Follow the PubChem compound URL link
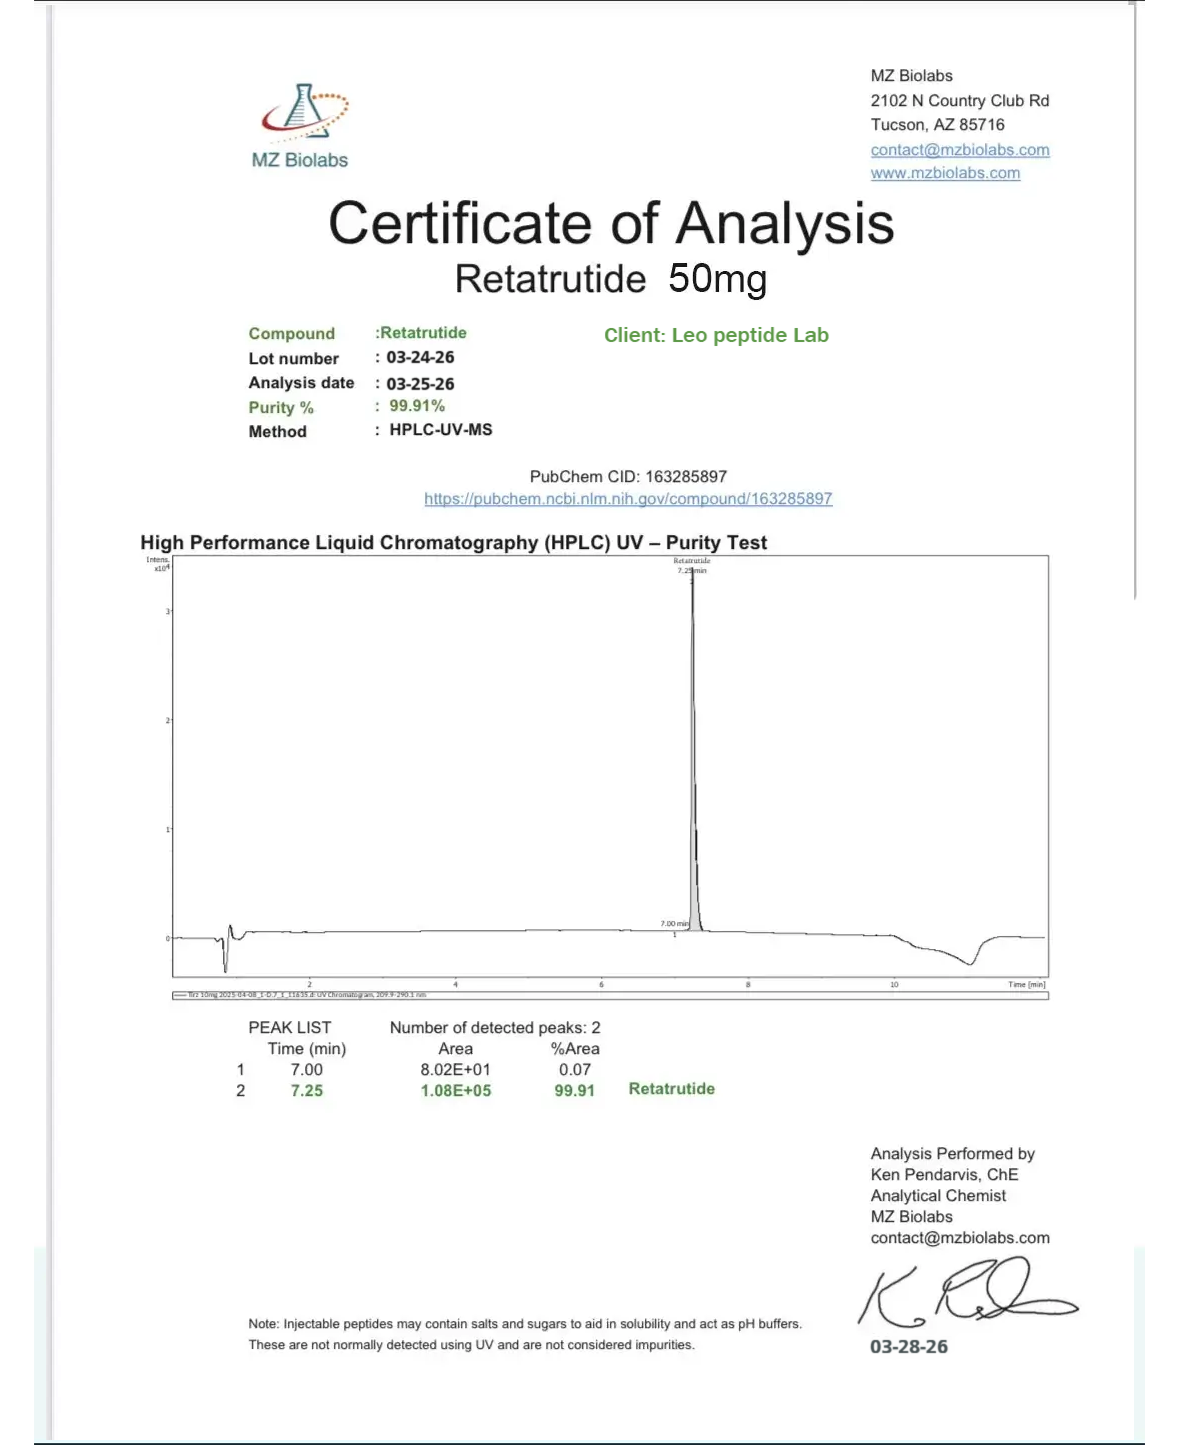Image resolution: width=1179 pixels, height=1445 pixels. [x=628, y=498]
